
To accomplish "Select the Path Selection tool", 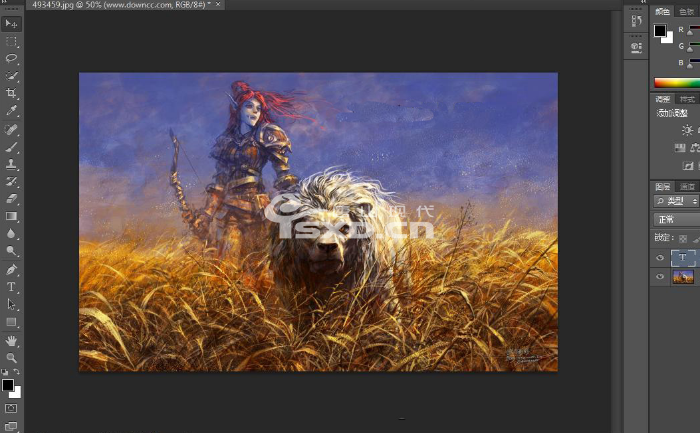I will [x=11, y=304].
